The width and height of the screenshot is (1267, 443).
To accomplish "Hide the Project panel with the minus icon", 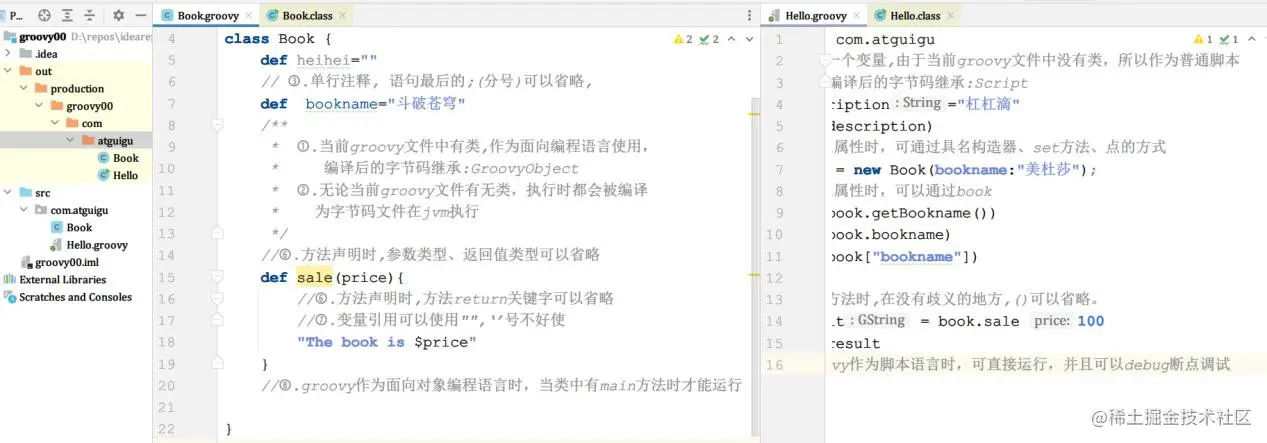I will pyautogui.click(x=142, y=15).
